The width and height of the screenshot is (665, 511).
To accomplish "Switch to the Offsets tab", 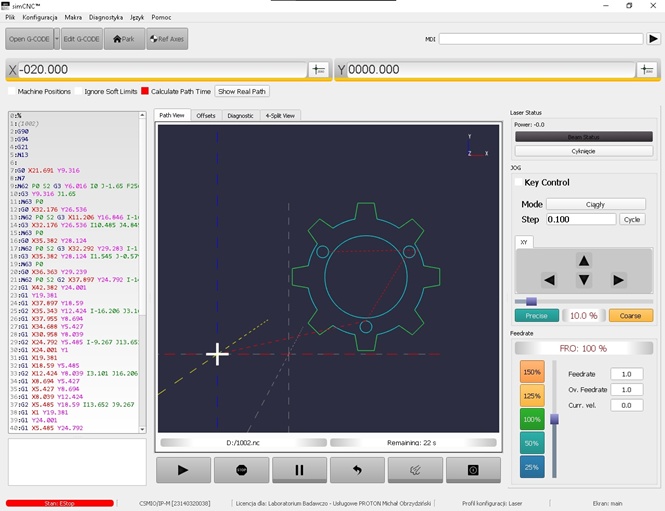I will coord(205,116).
